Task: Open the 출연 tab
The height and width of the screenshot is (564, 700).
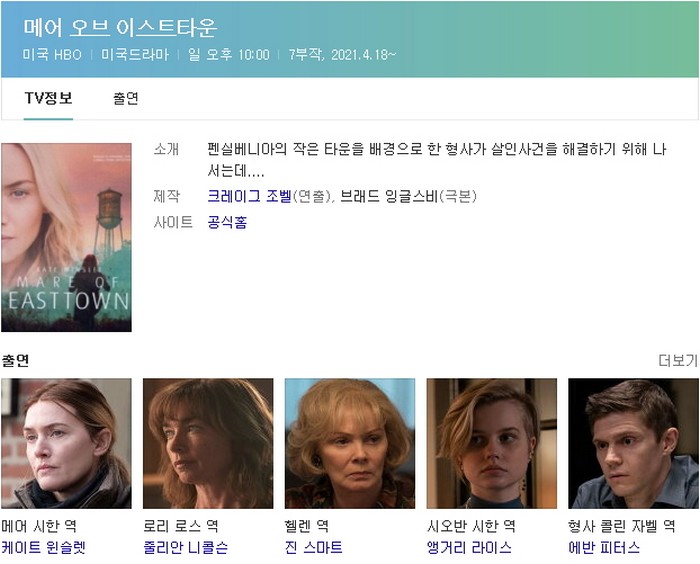Action: point(126,98)
